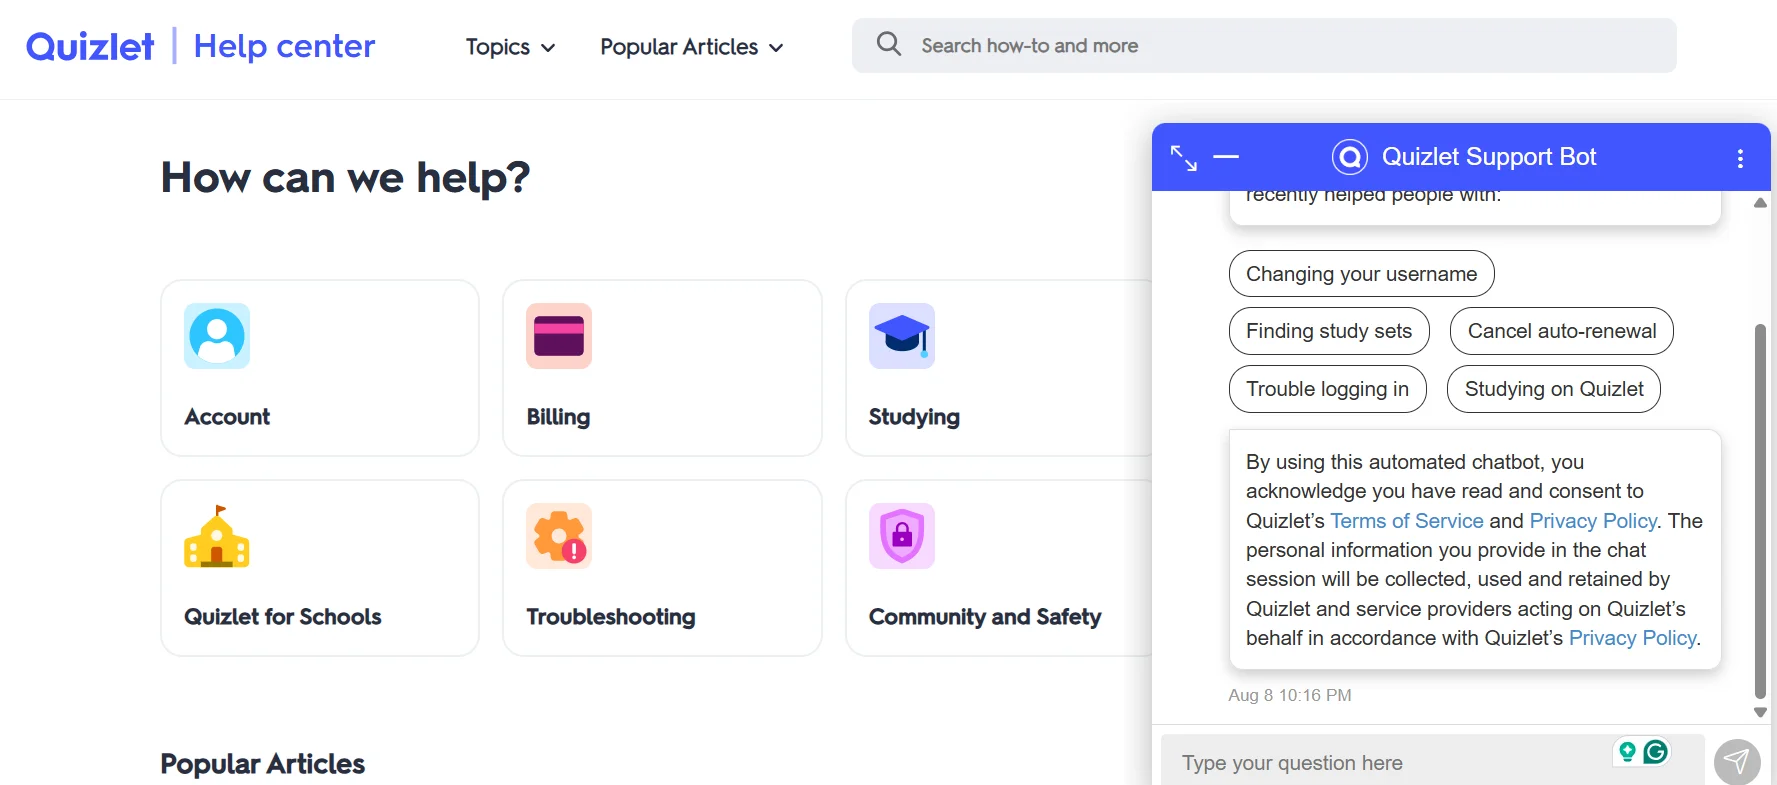The height and width of the screenshot is (785, 1777).
Task: Focus the 'Search how-to and more' field
Action: click(1264, 46)
